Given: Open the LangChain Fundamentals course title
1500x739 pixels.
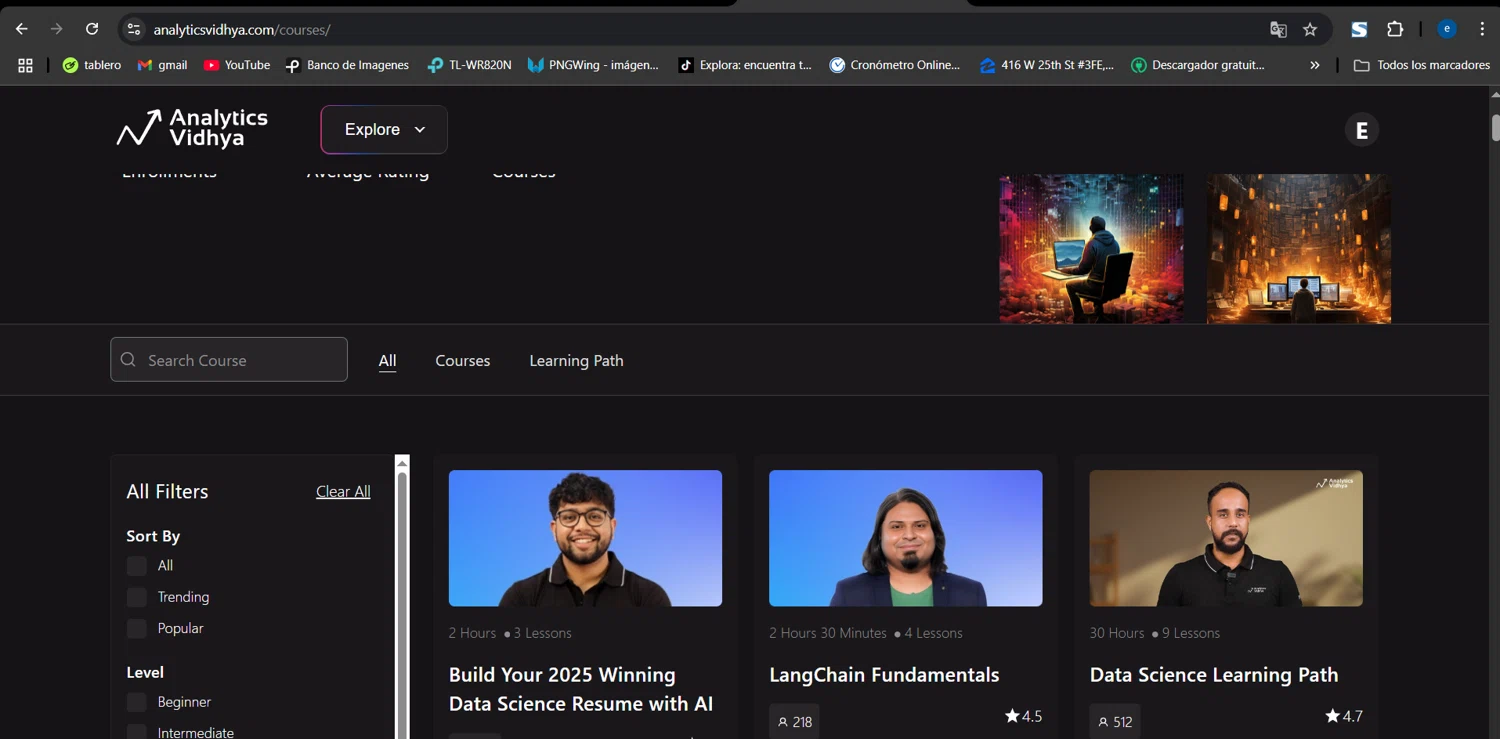Looking at the screenshot, I should pyautogui.click(x=884, y=675).
